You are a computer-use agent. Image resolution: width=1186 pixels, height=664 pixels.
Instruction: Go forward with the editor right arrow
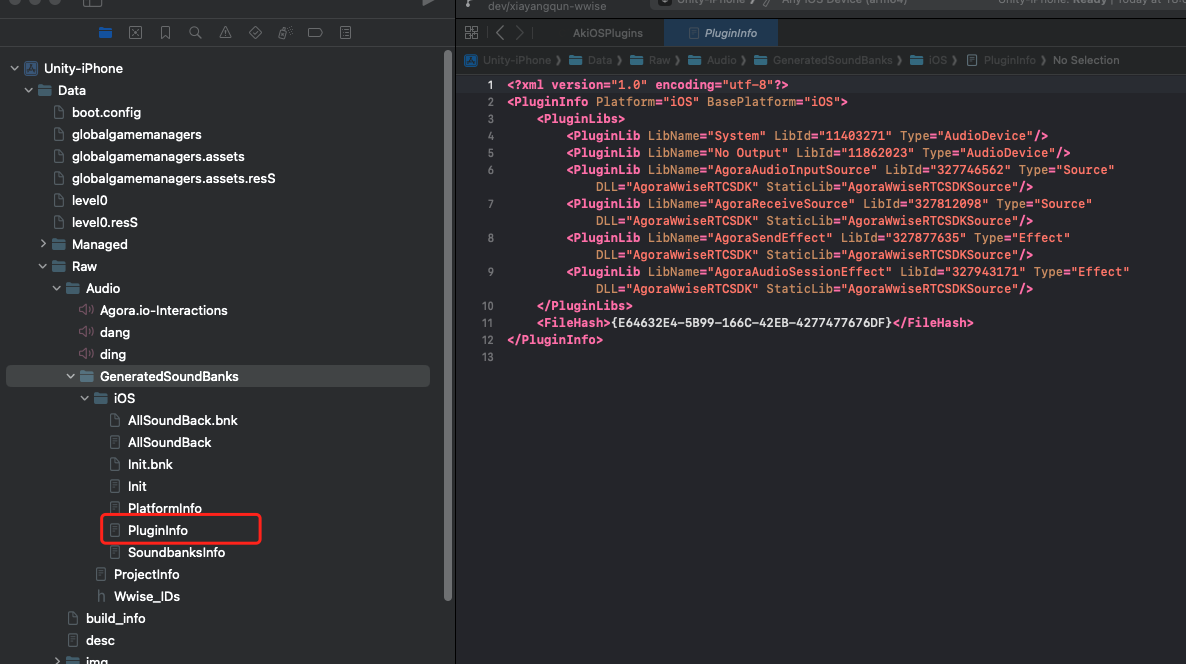click(x=520, y=33)
